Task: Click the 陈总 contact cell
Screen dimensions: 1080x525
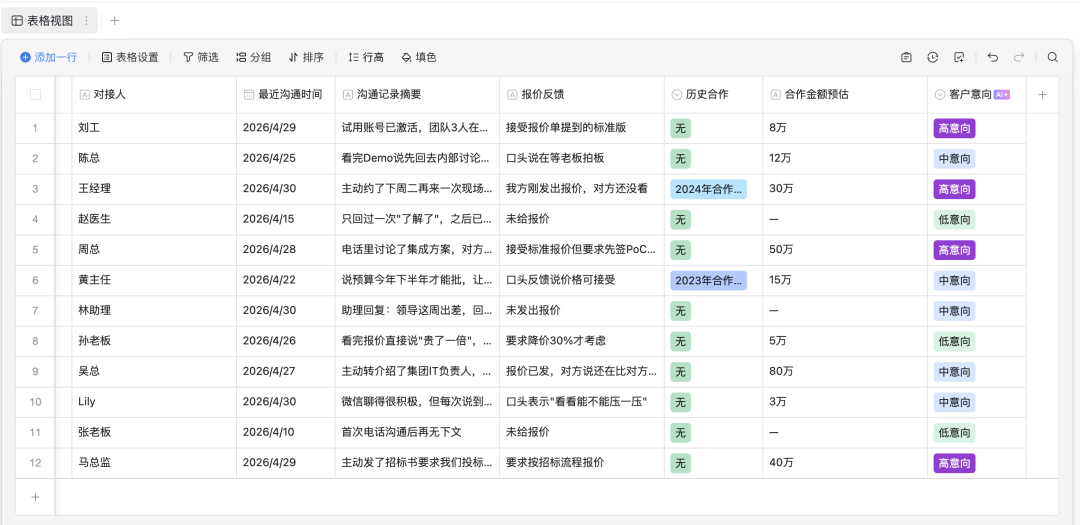Action: coord(154,158)
